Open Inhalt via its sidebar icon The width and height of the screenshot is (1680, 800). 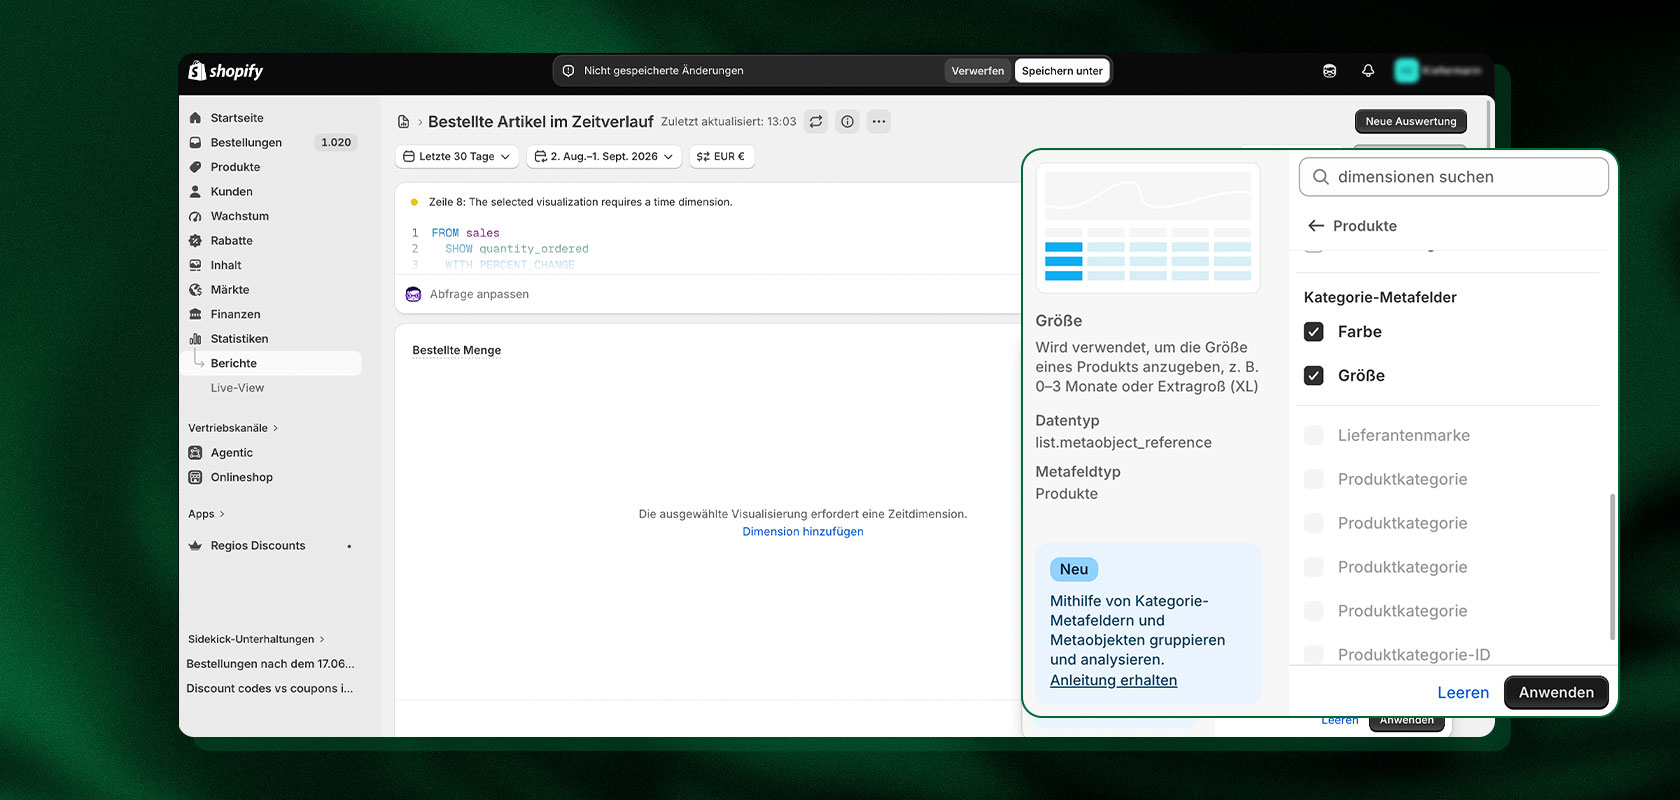click(196, 265)
